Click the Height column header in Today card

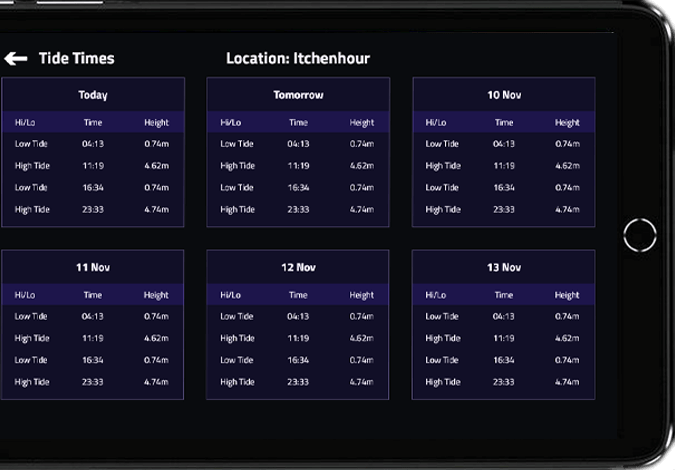coord(157,123)
